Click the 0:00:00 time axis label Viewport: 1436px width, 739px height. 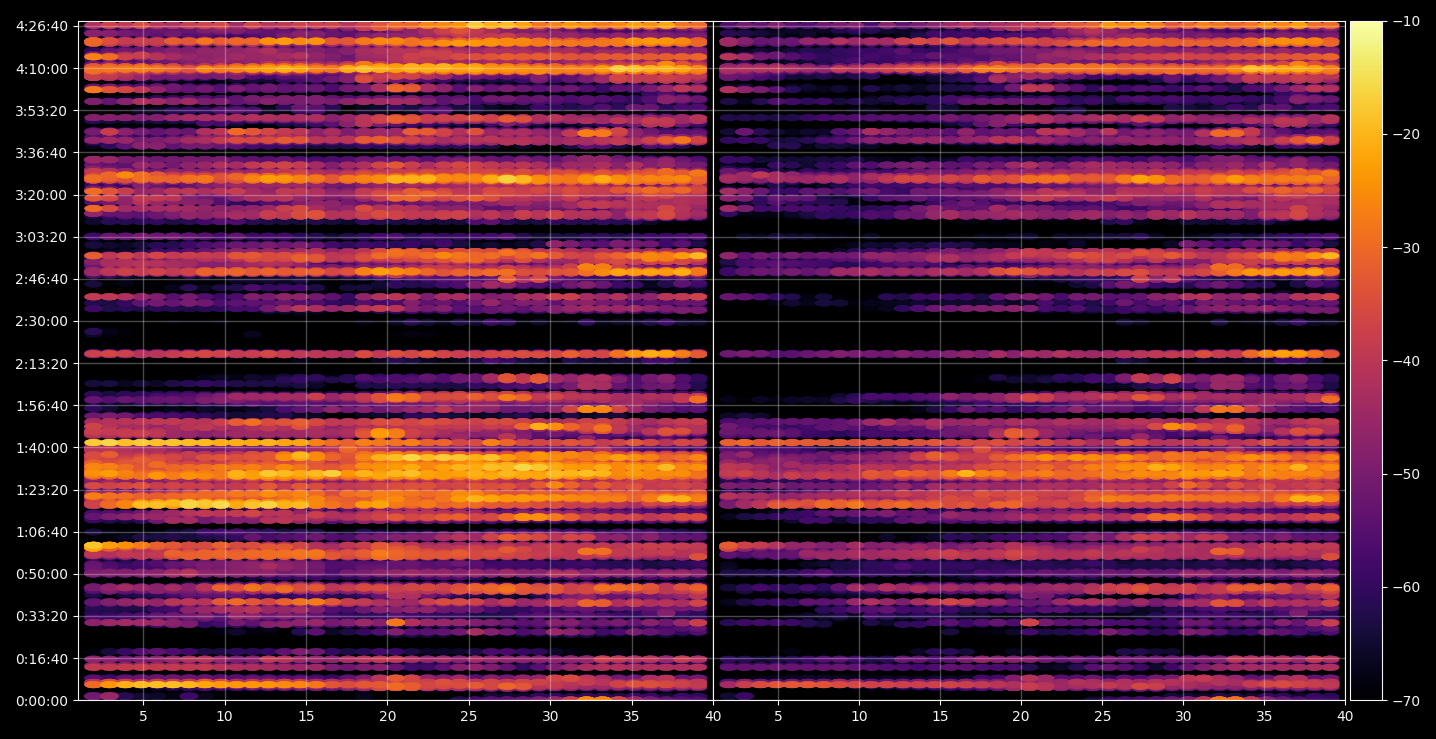(41, 700)
